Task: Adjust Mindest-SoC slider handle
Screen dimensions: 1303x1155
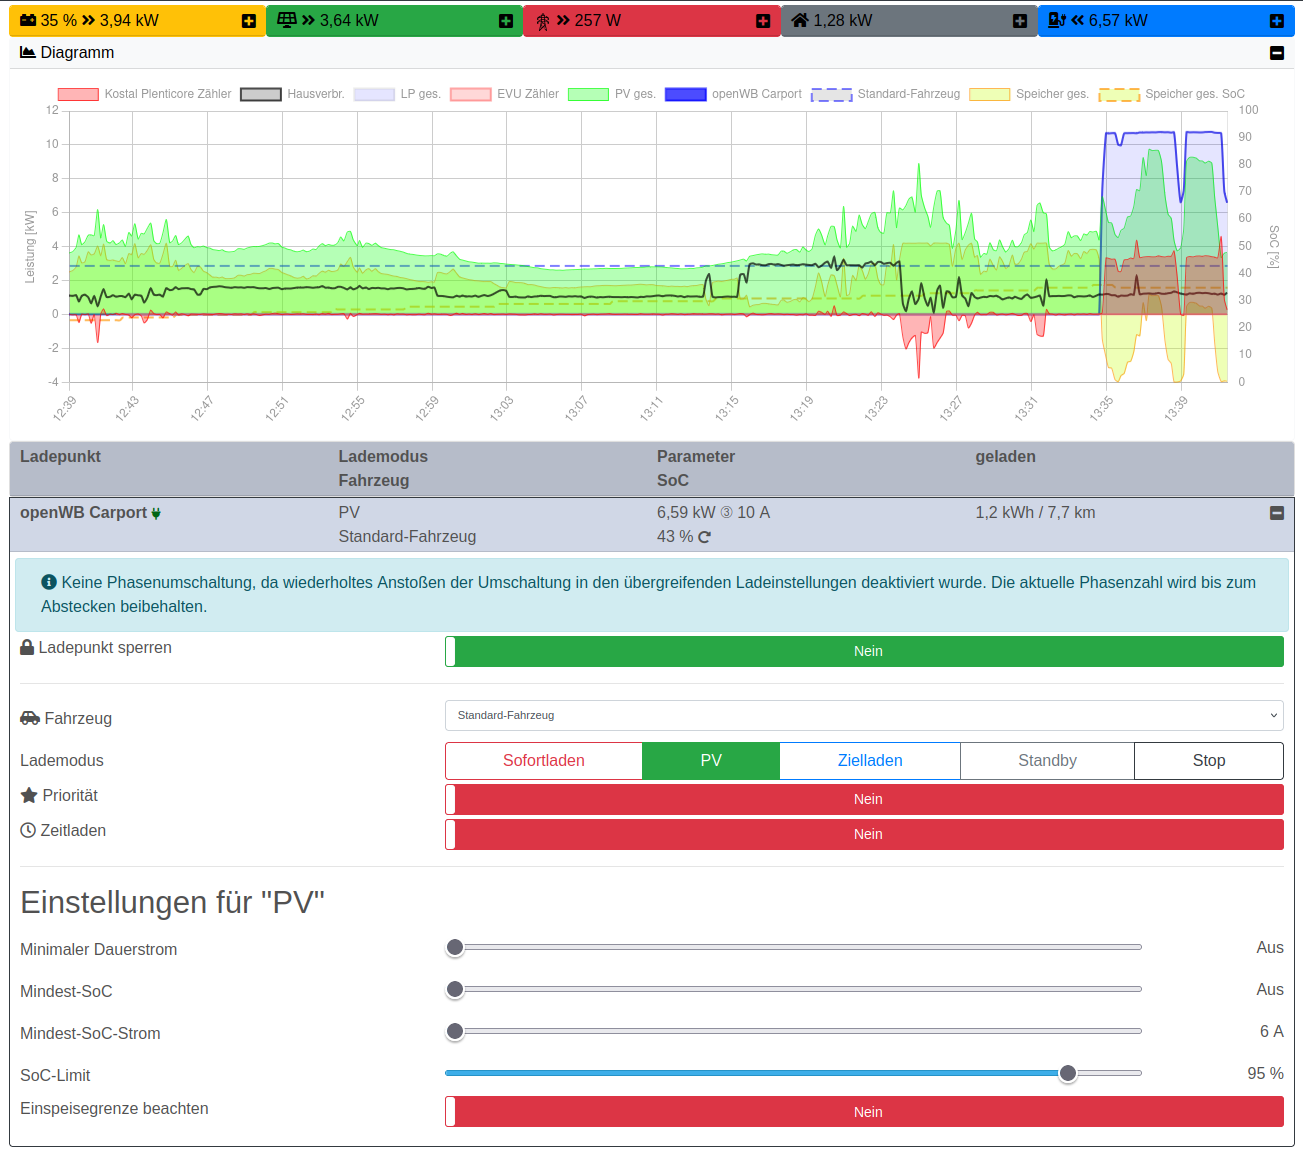Action: tap(455, 989)
